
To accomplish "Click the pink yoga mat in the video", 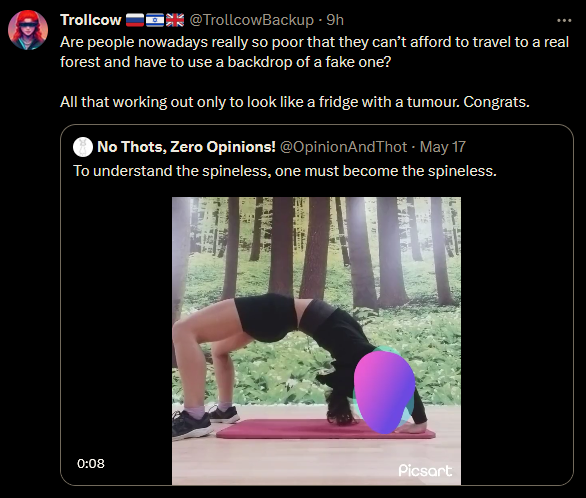I will tap(326, 429).
